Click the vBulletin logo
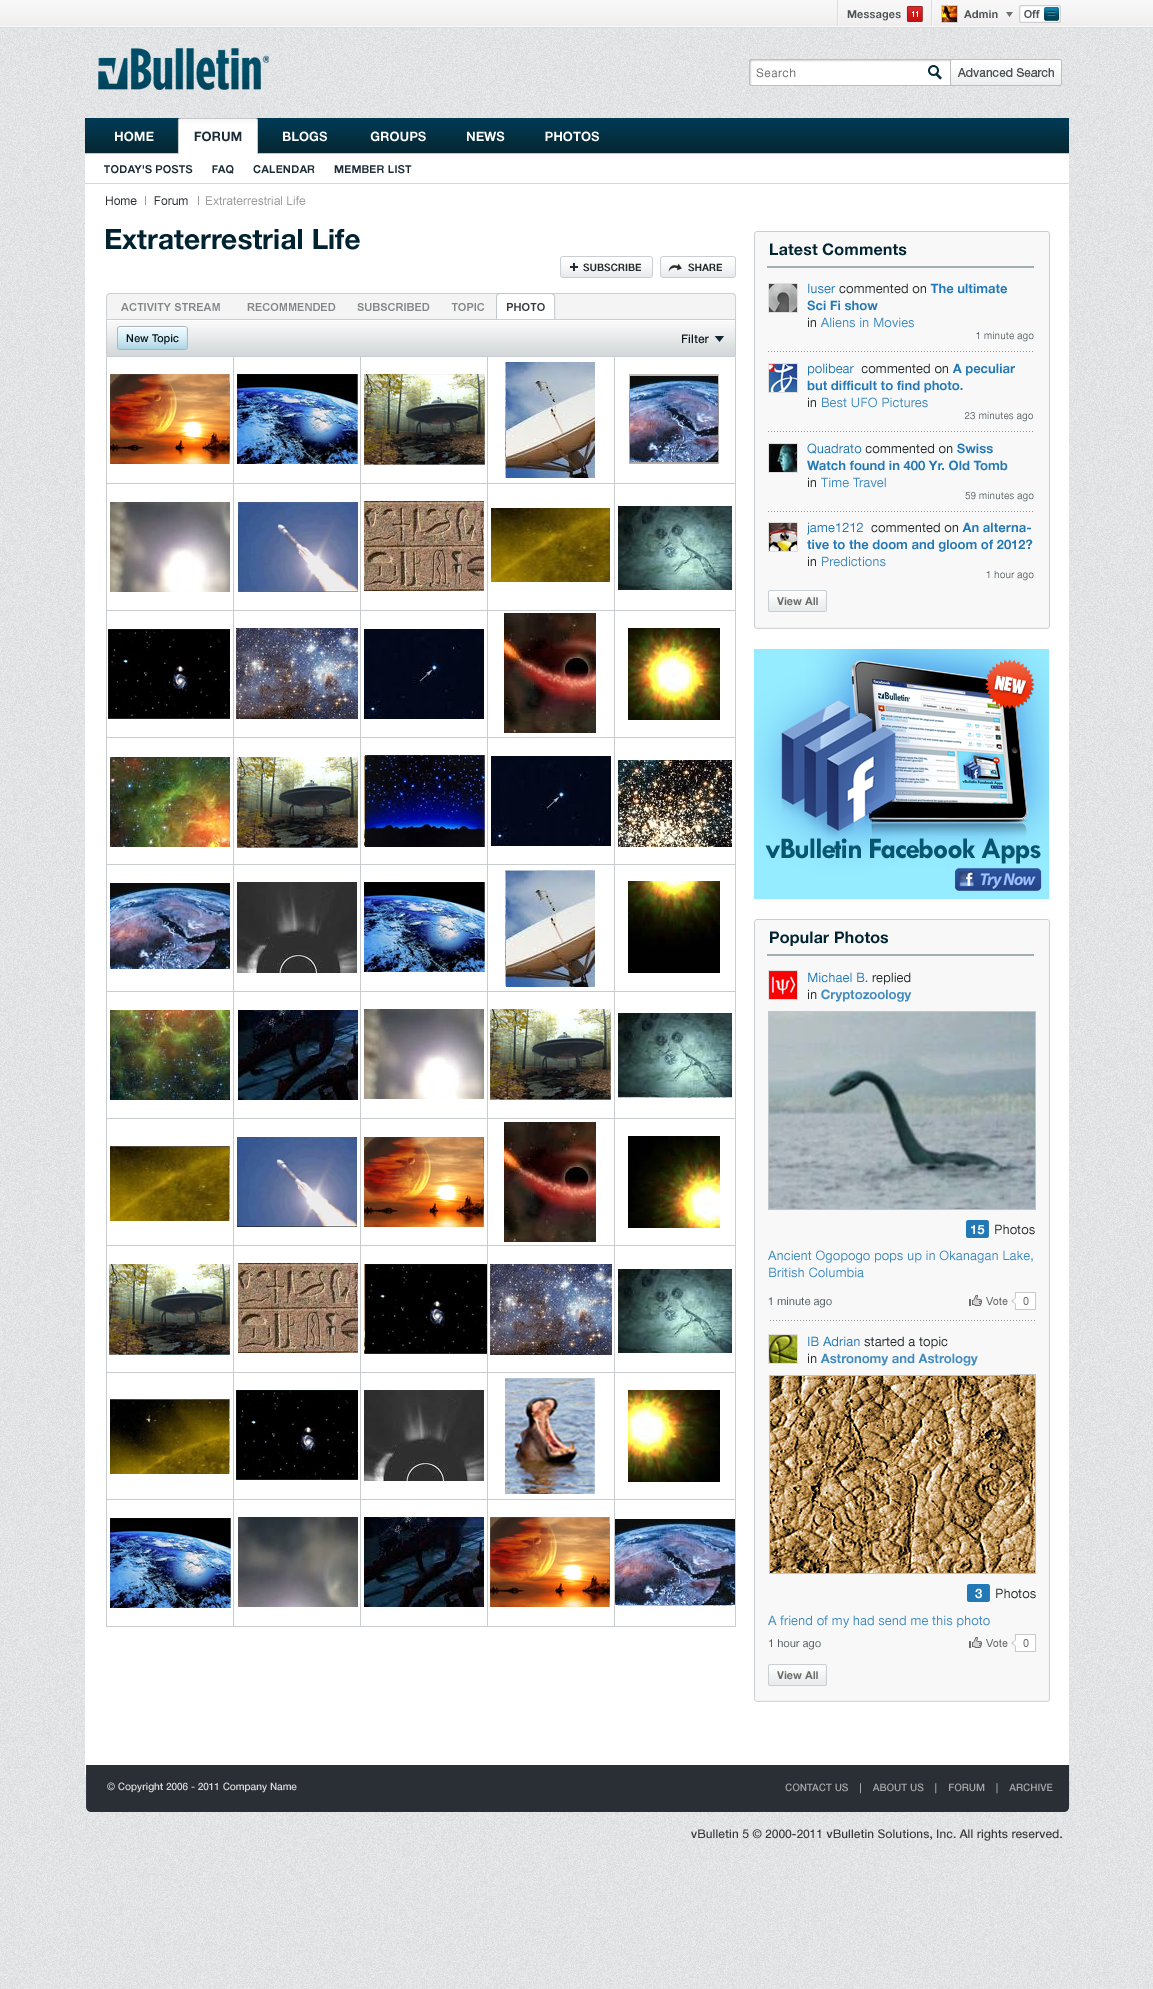This screenshot has width=1153, height=1989. click(x=183, y=70)
